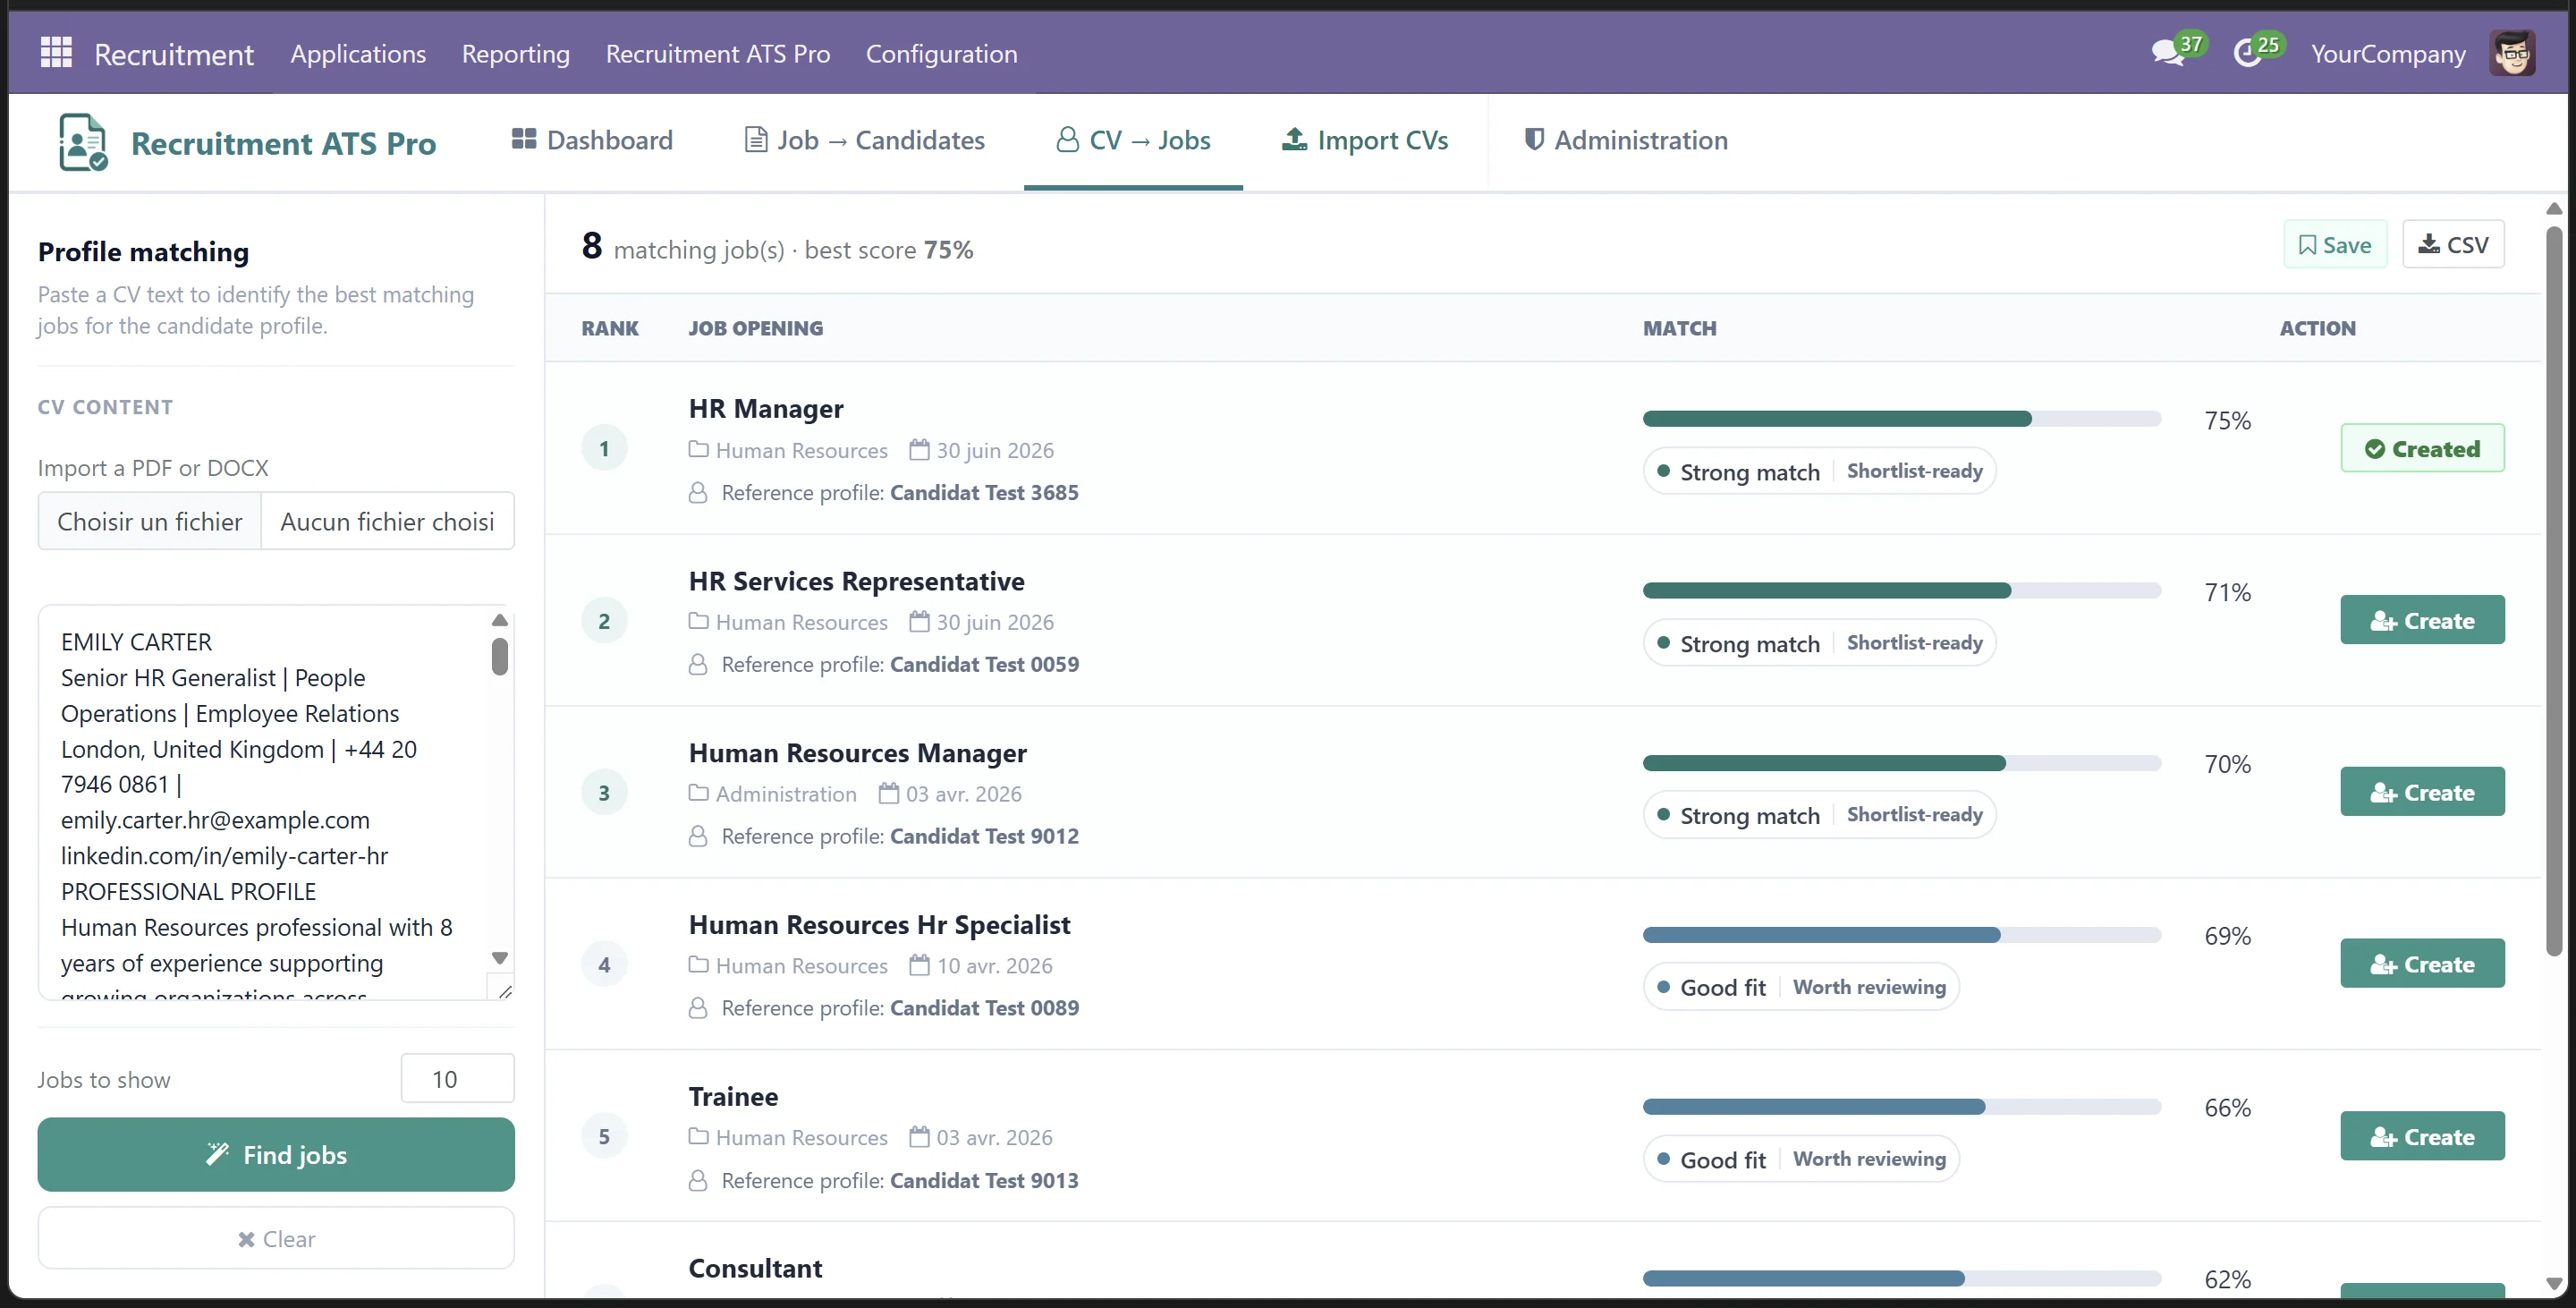Image resolution: width=2576 pixels, height=1308 pixels.
Task: Select the CV → Jobs tab
Action: pyautogui.click(x=1133, y=140)
